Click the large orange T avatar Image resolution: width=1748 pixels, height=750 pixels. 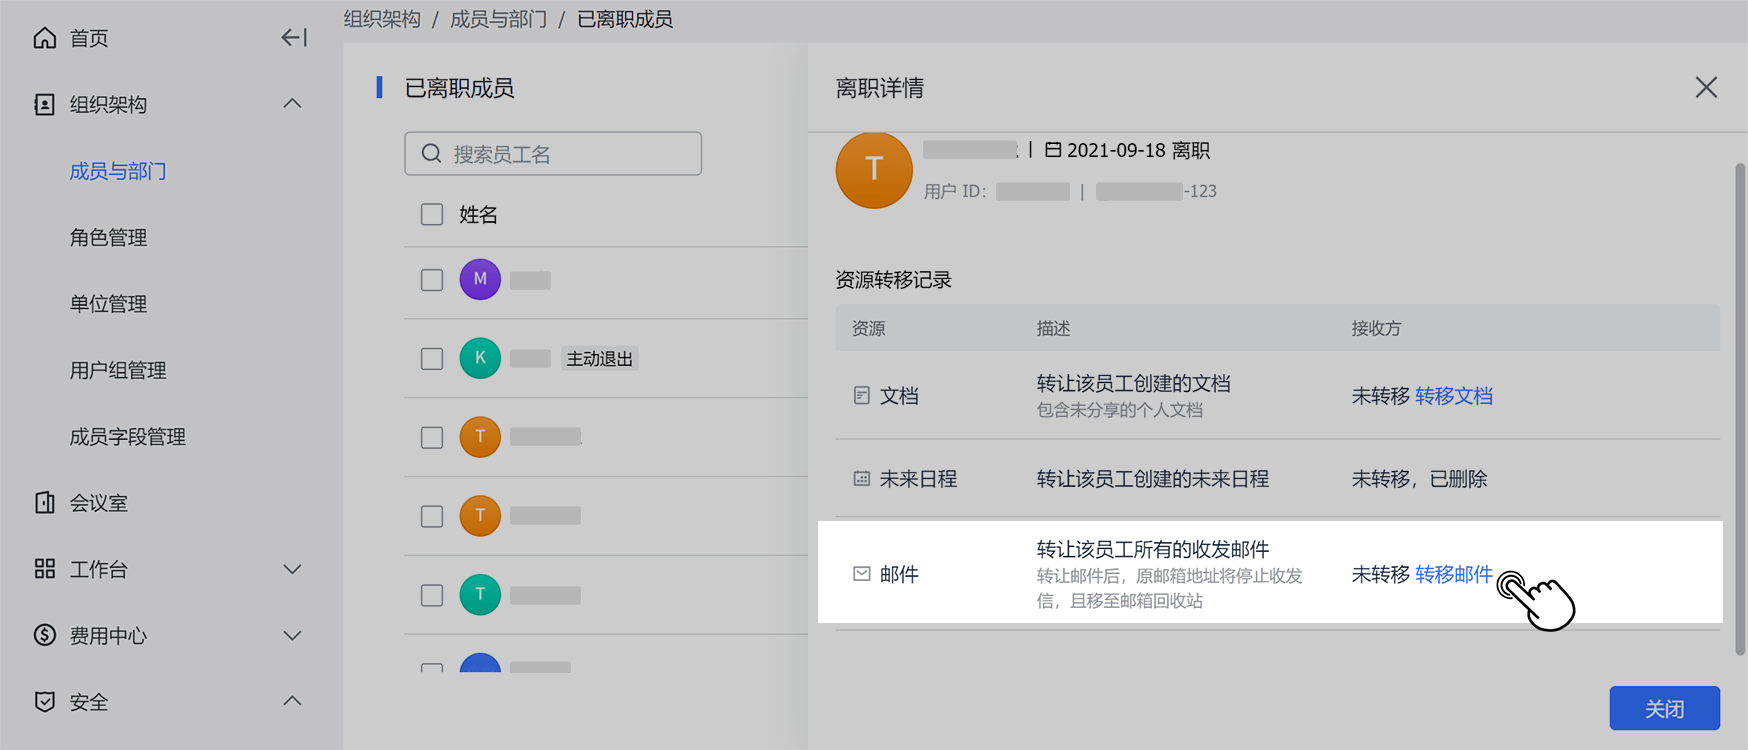coord(874,170)
